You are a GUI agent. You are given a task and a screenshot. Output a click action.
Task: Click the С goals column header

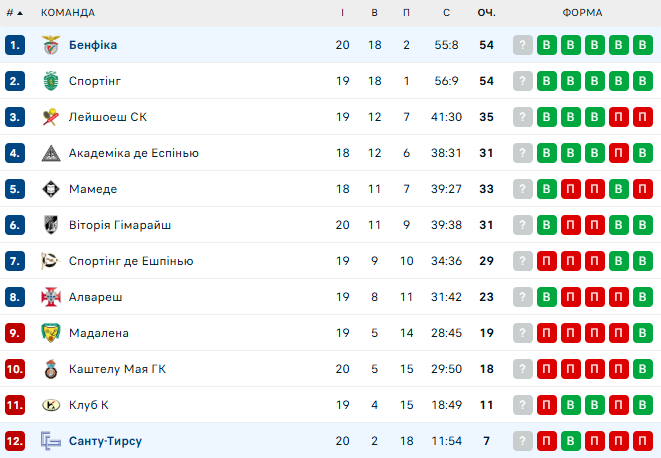pos(446,13)
